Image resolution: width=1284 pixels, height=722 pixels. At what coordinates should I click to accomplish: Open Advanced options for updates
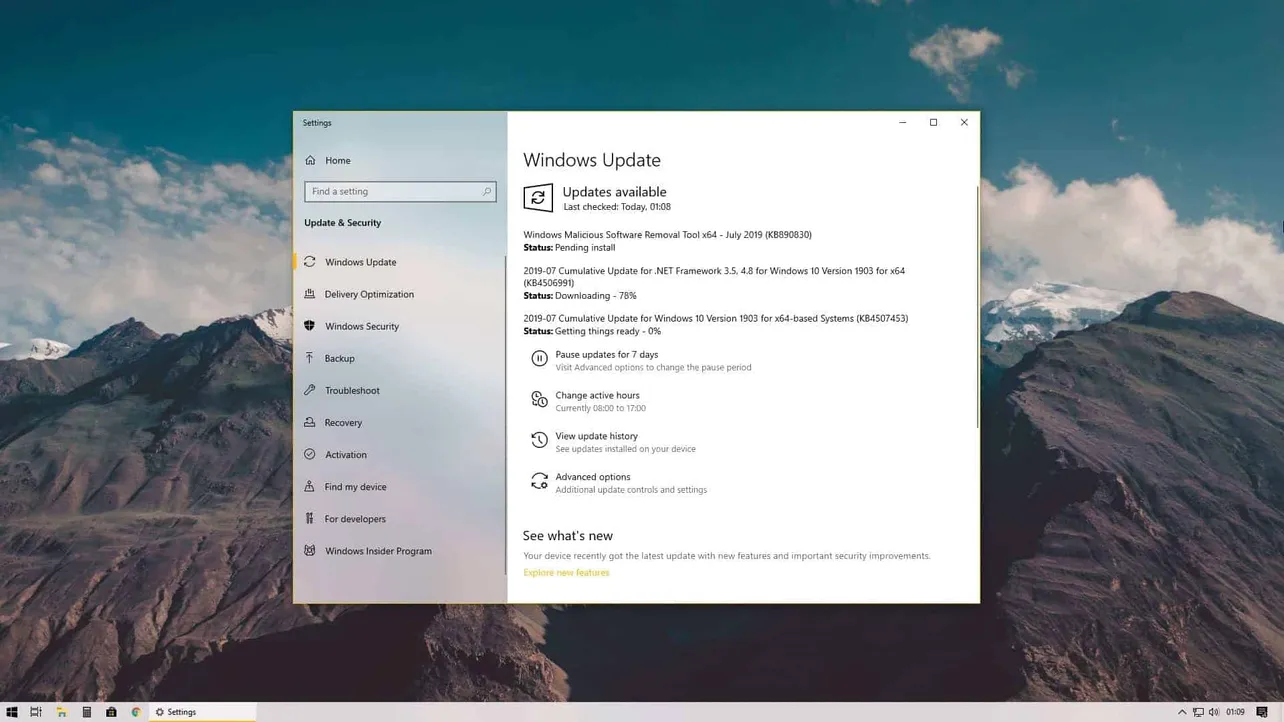pos(592,477)
